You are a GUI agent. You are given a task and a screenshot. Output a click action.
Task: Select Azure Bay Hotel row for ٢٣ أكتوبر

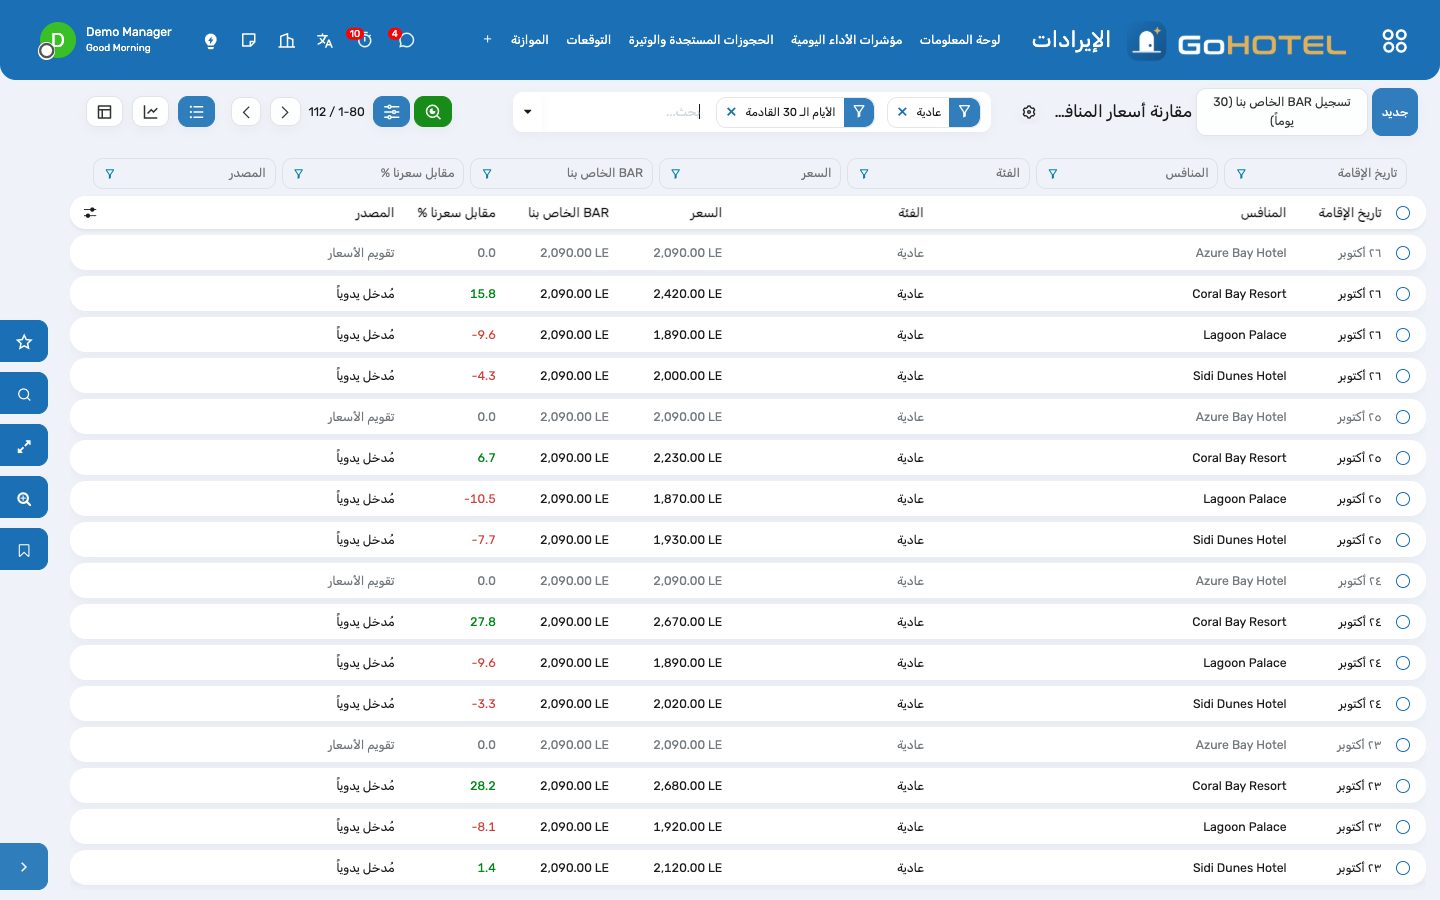pos(1403,745)
